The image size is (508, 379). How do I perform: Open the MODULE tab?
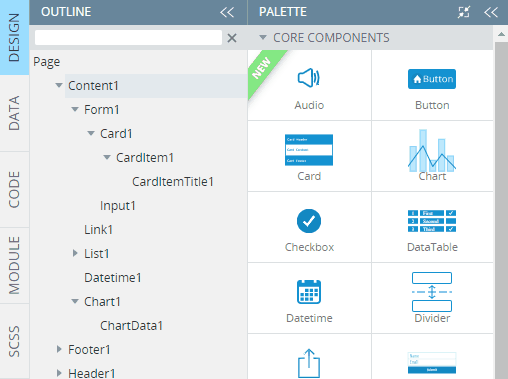(x=14, y=265)
